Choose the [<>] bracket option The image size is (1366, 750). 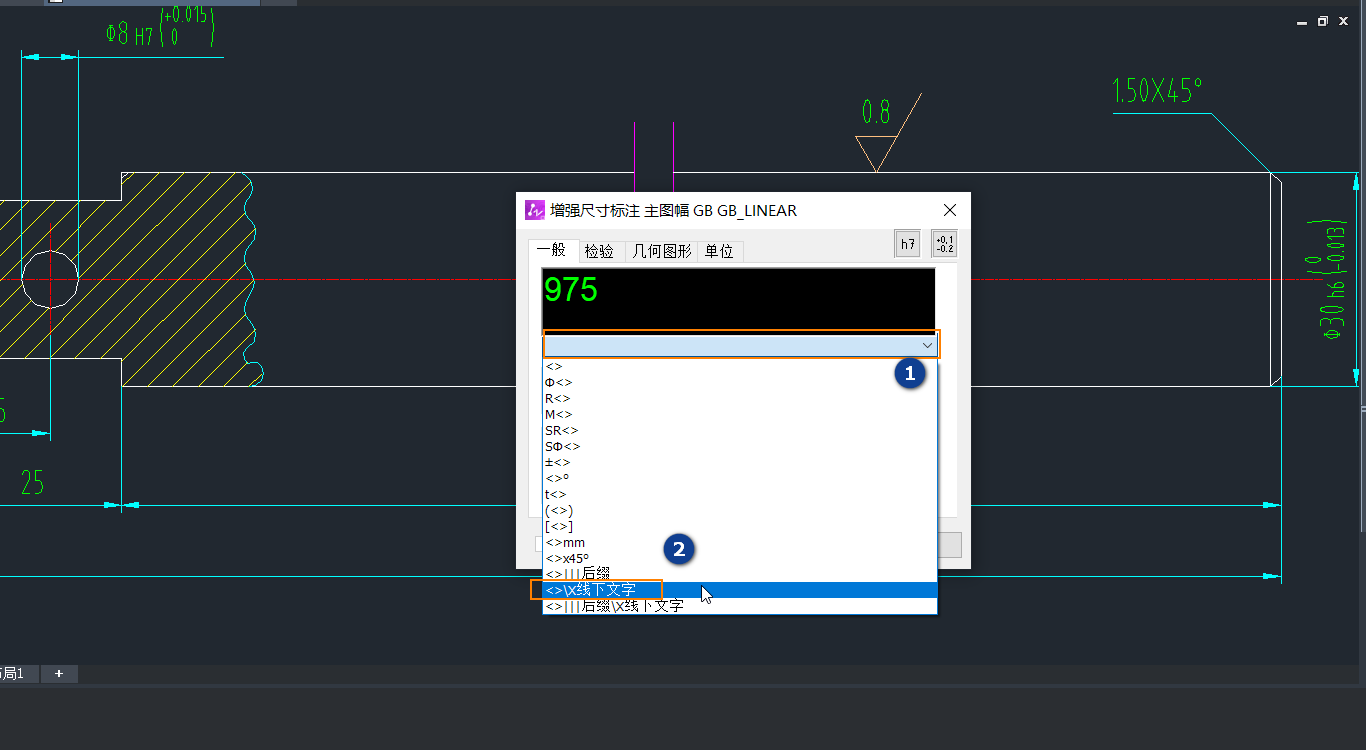[740, 526]
